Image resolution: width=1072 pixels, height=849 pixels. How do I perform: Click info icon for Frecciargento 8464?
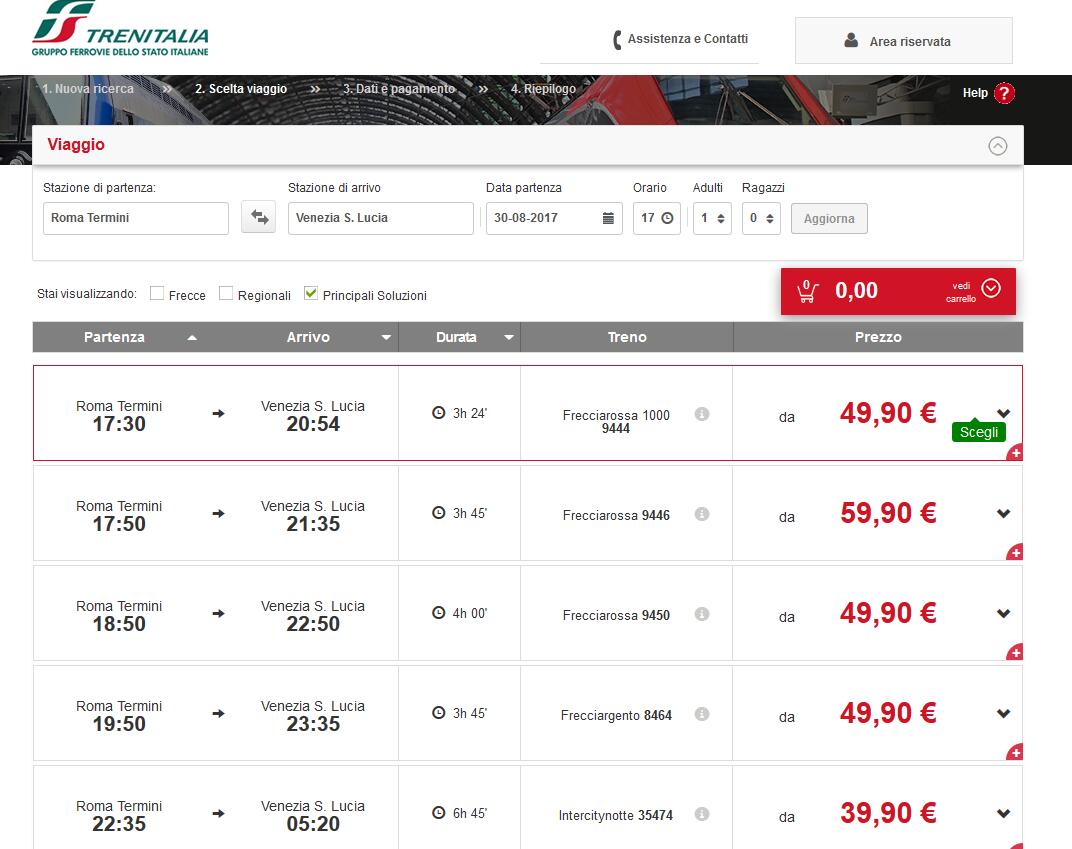702,714
